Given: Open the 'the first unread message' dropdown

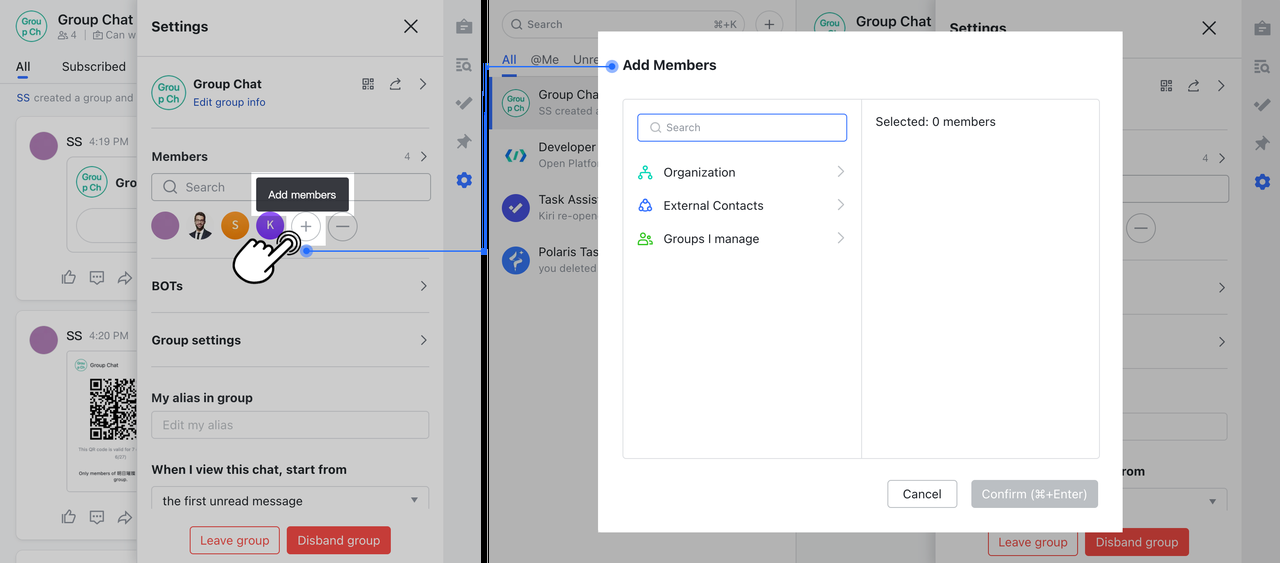Looking at the screenshot, I should pyautogui.click(x=290, y=500).
